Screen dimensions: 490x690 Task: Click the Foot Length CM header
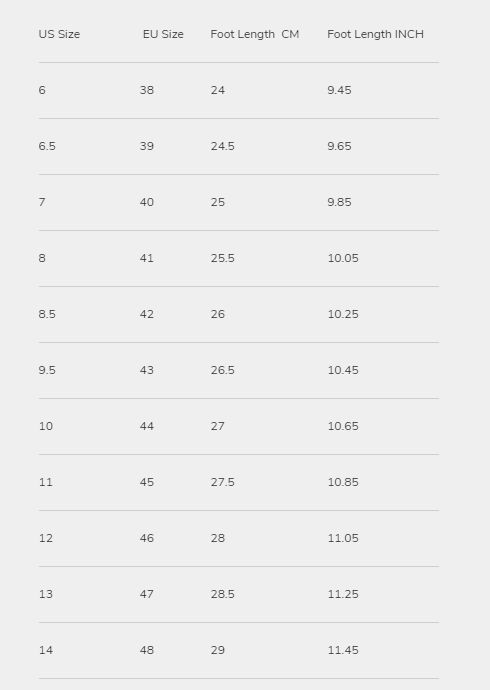[255, 34]
